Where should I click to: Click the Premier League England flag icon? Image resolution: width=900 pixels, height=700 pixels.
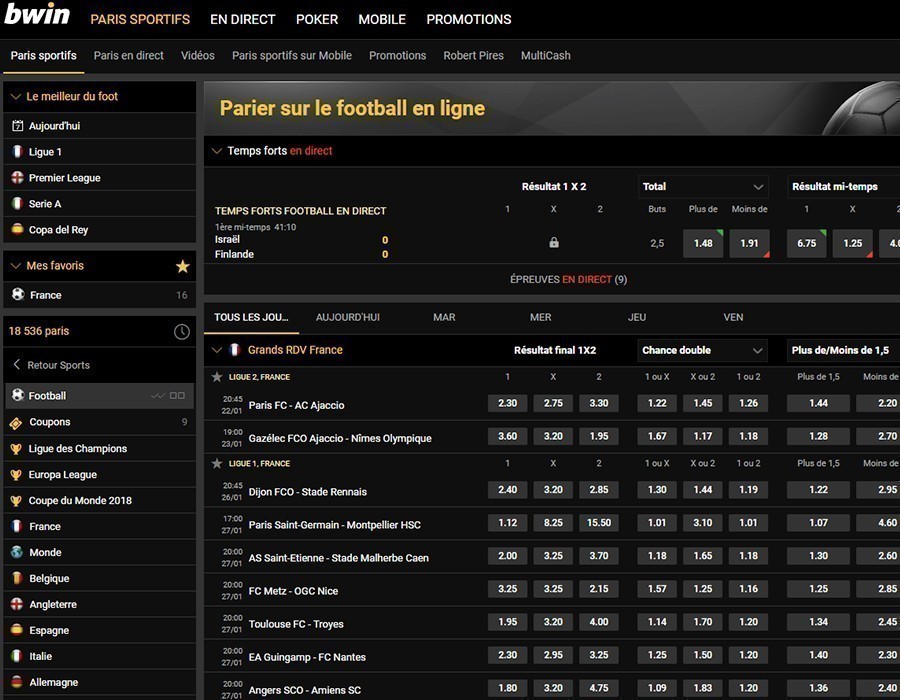(17, 178)
